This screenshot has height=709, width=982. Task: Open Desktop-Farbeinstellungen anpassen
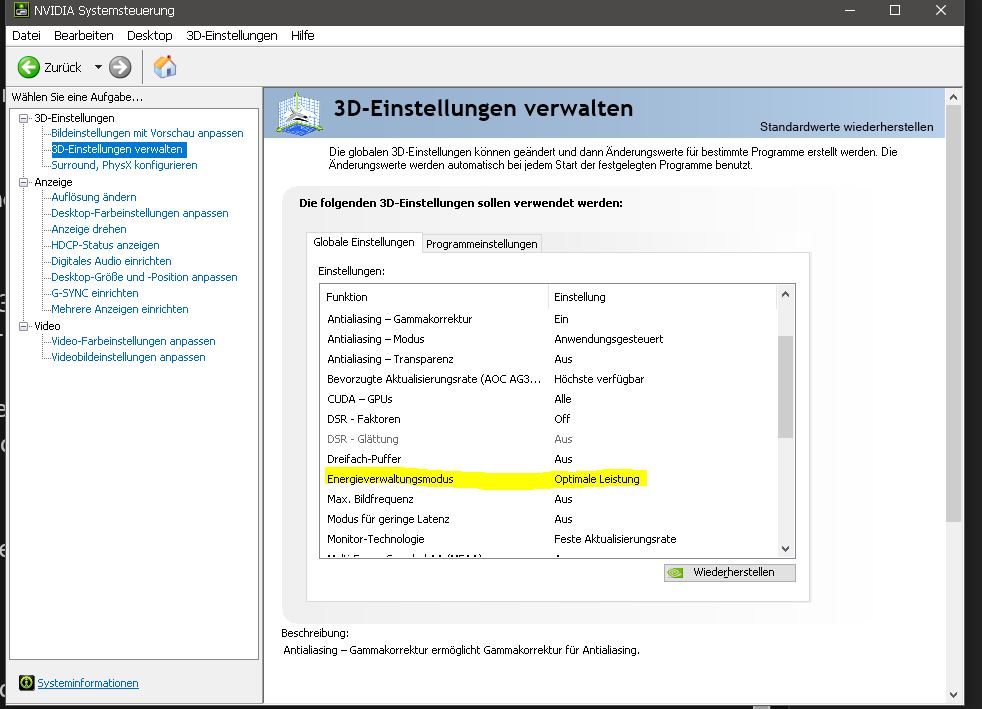[x=140, y=214]
